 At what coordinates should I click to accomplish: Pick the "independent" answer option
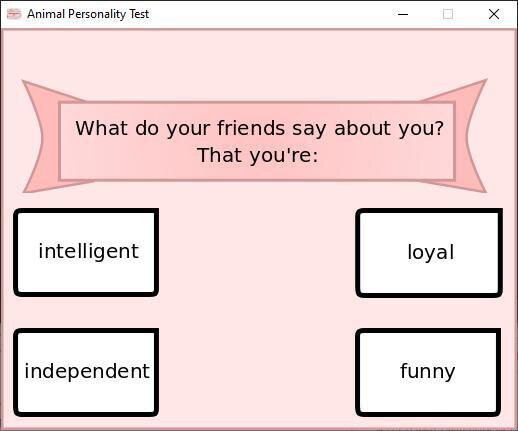coord(86,372)
